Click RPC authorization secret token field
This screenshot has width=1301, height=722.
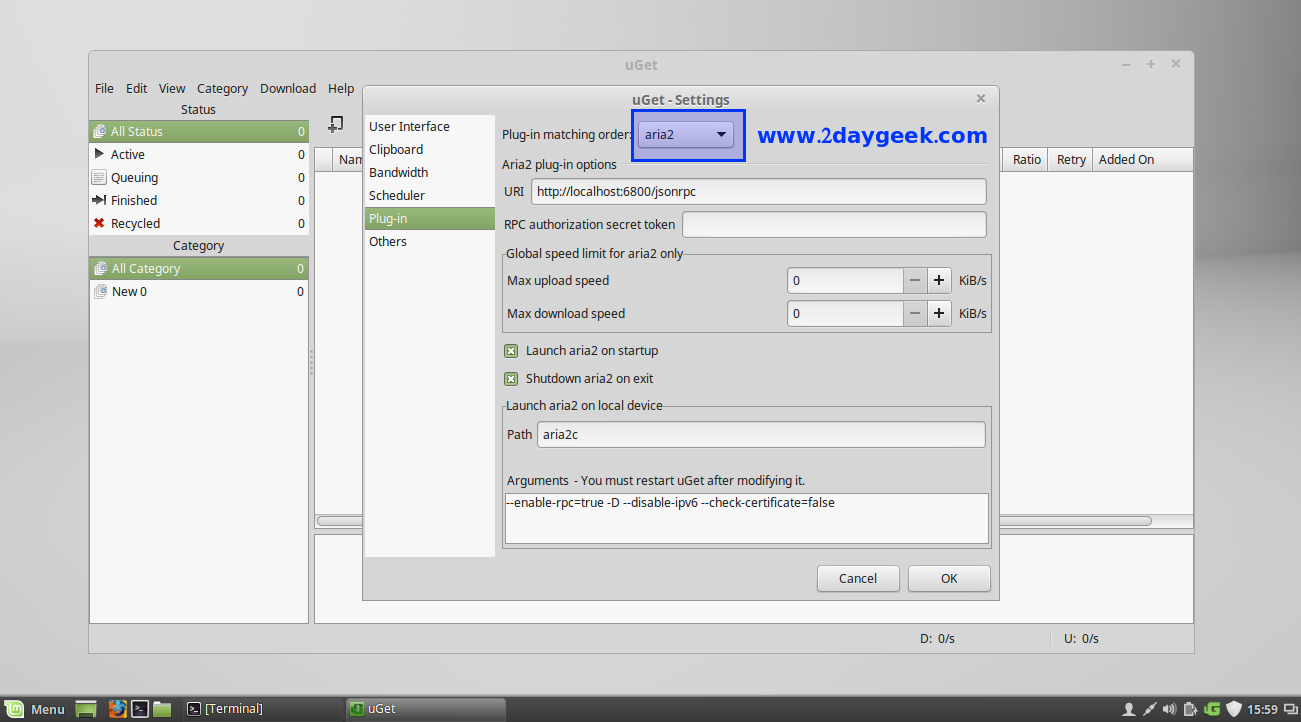pos(834,224)
